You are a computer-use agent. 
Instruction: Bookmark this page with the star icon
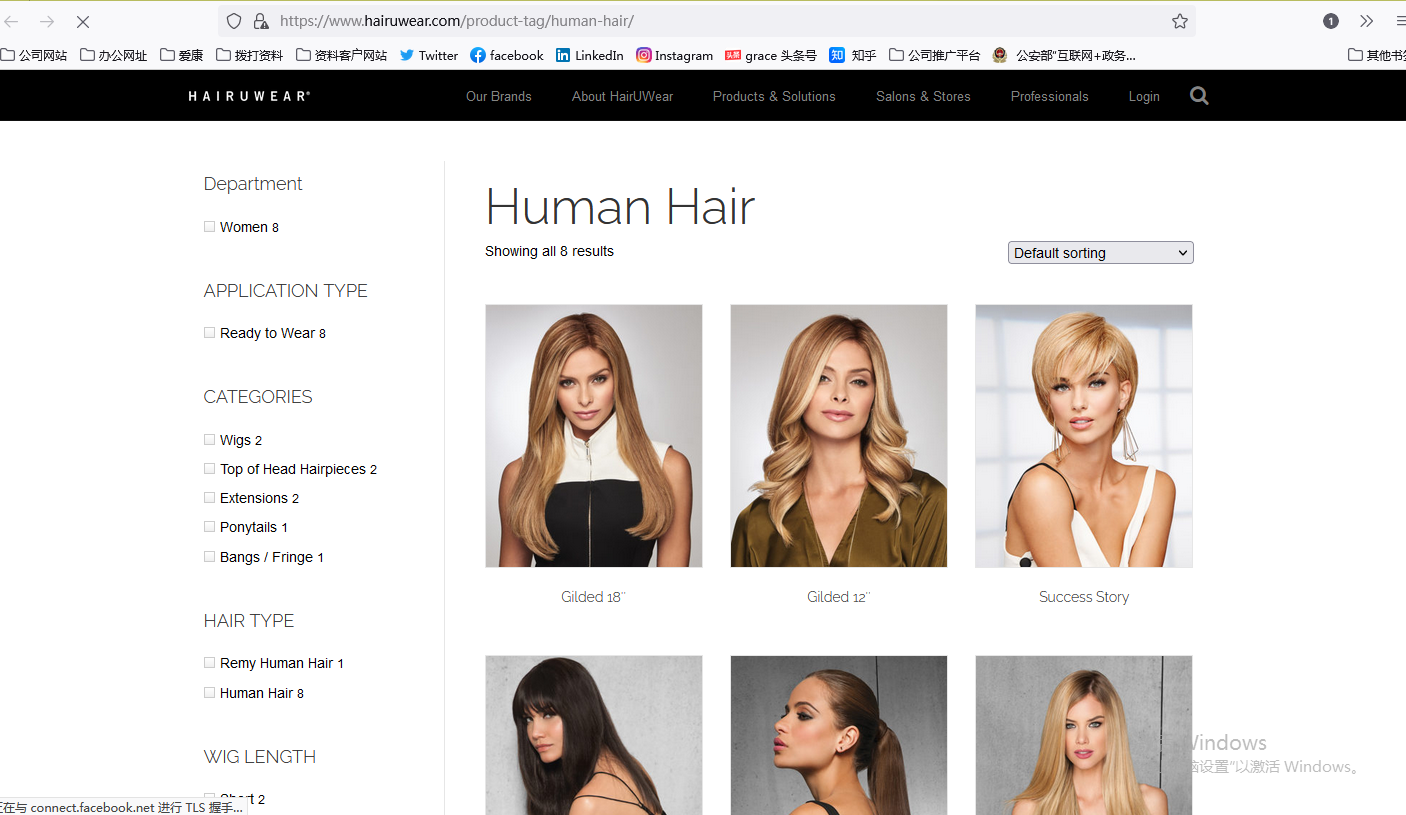coord(1180,21)
